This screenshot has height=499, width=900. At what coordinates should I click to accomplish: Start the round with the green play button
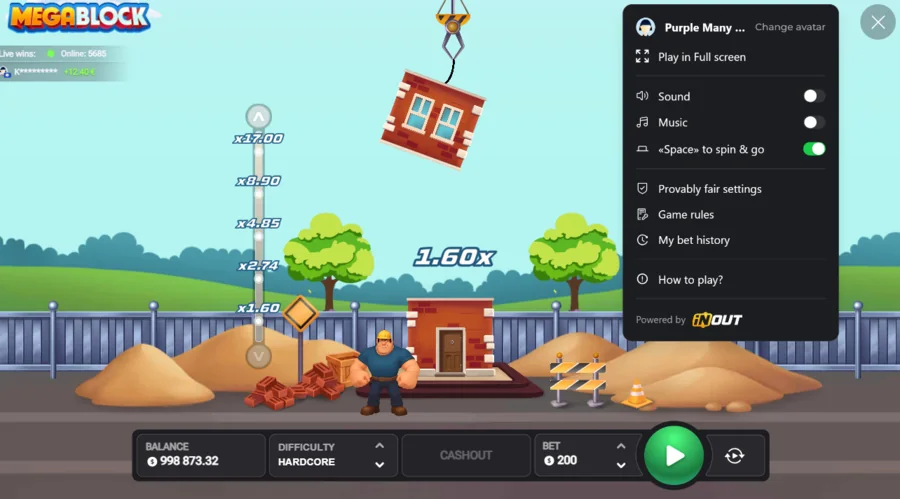pos(674,456)
